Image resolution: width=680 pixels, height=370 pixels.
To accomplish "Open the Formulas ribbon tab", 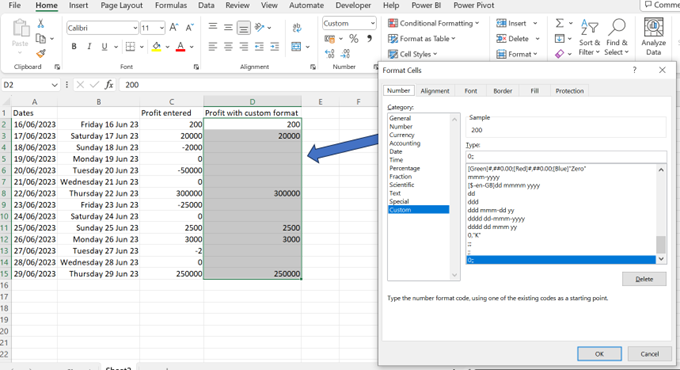I will pos(171,5).
